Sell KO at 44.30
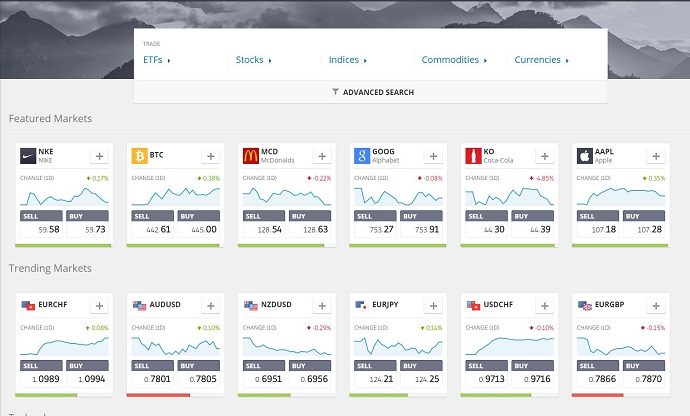The width and height of the screenshot is (690, 416). pos(487,224)
